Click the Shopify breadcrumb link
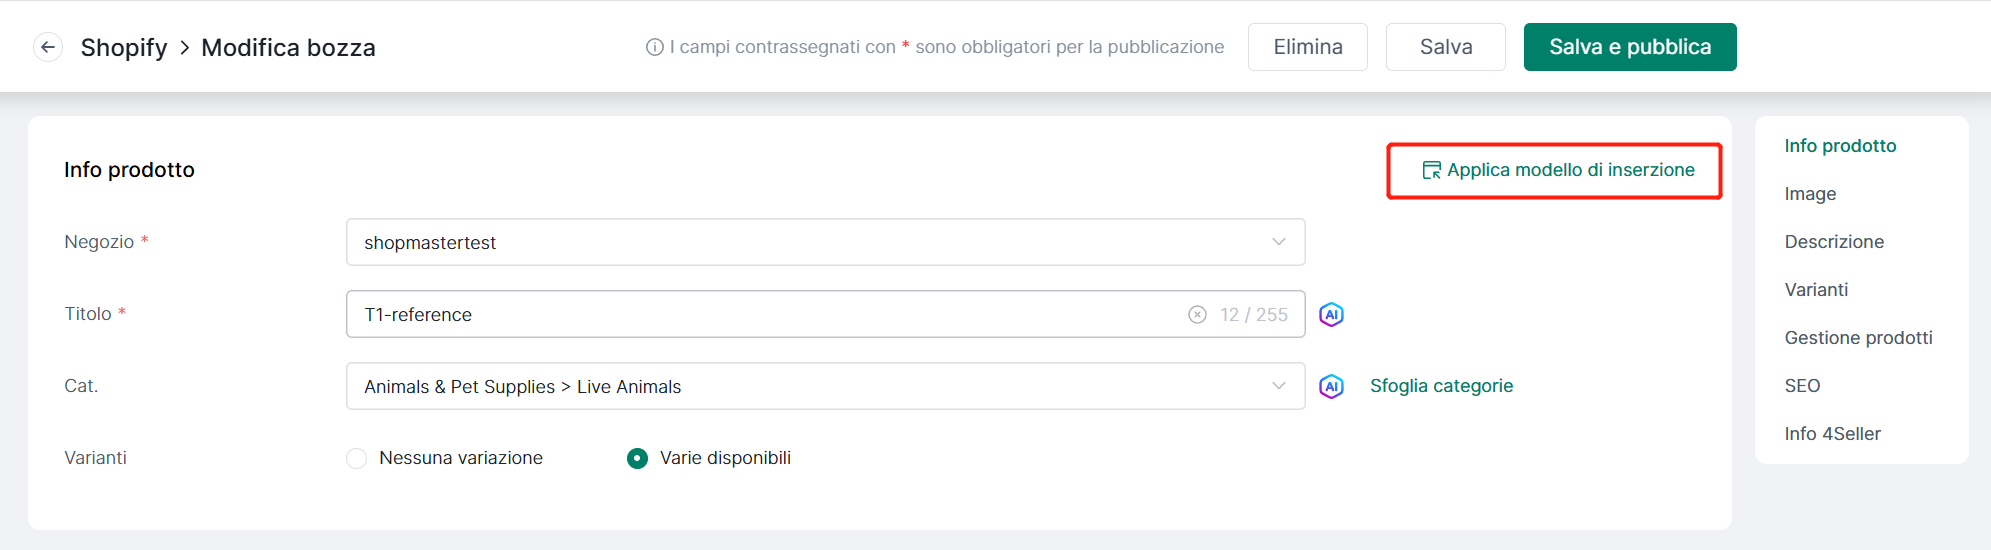 coord(124,47)
